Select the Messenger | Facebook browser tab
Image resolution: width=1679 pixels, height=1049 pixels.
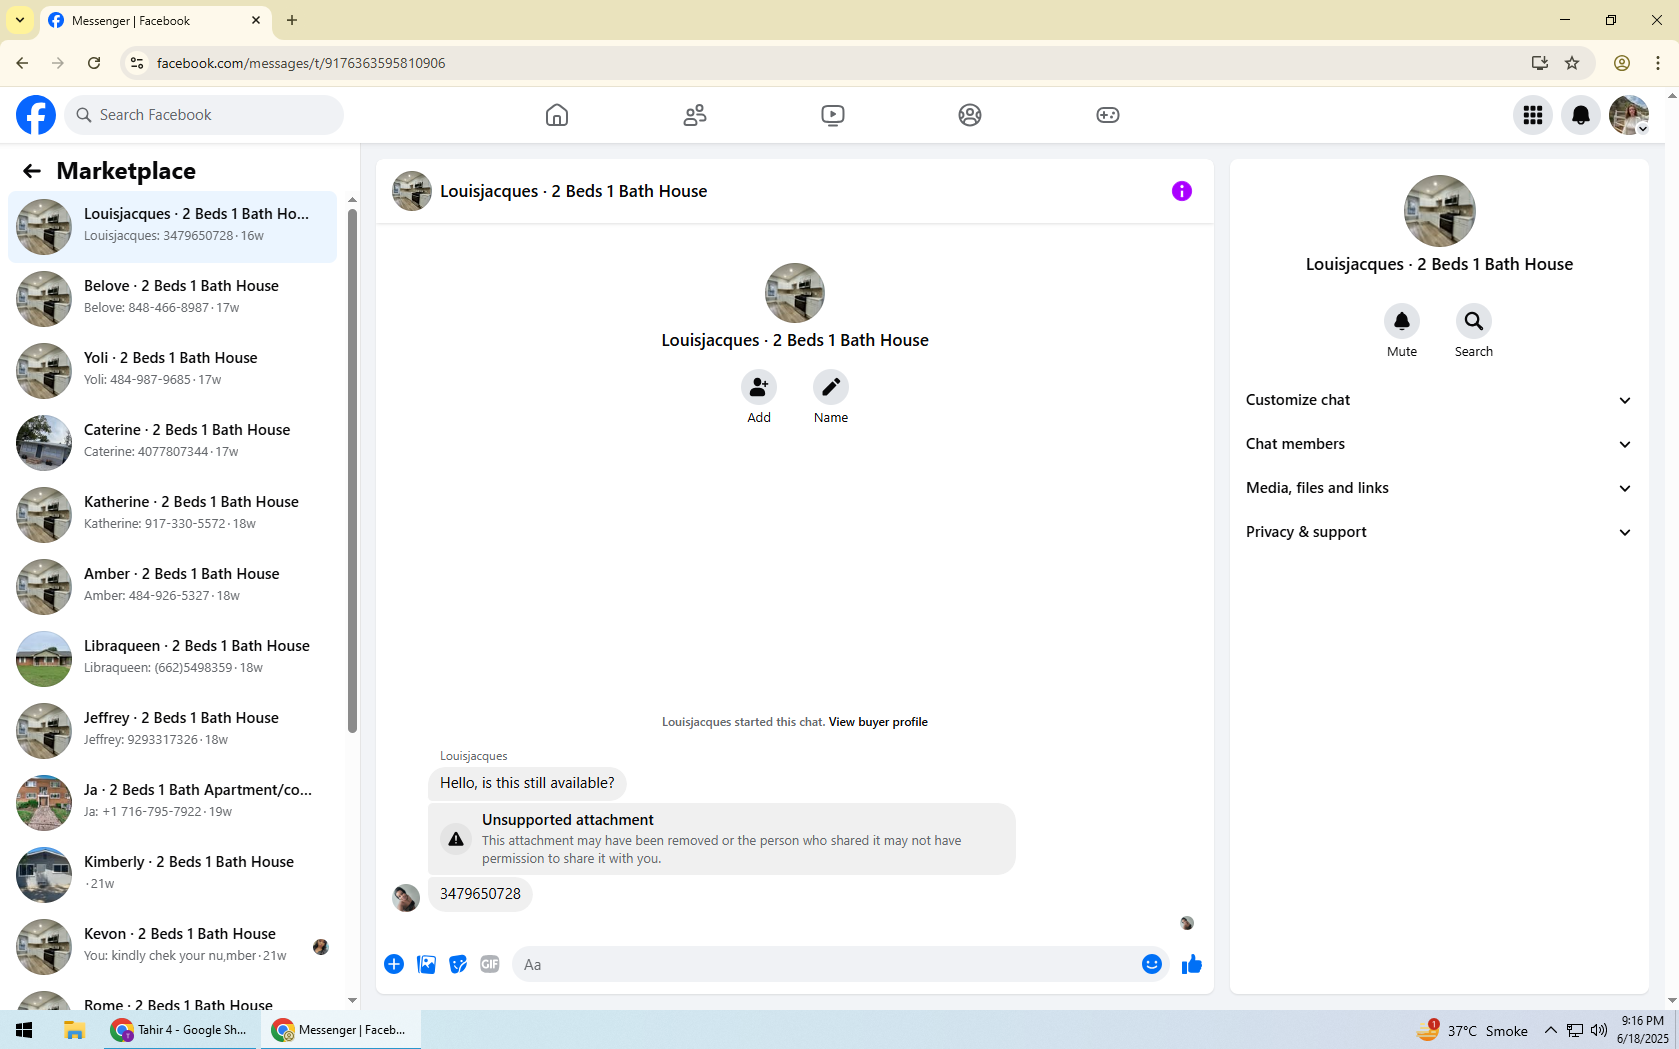click(x=155, y=21)
